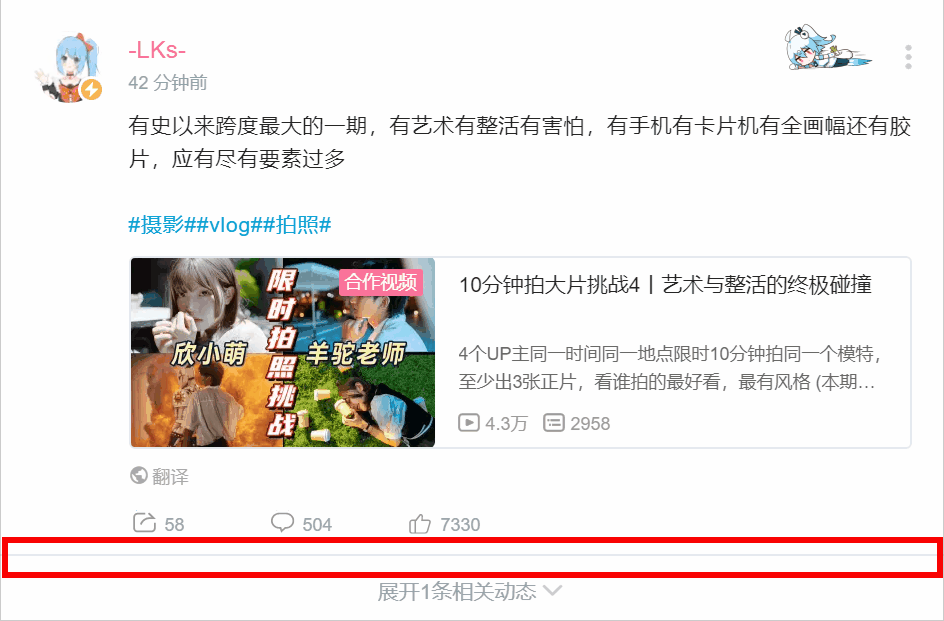Open the comments via the speech bubble icon
The image size is (944, 621).
point(282,523)
